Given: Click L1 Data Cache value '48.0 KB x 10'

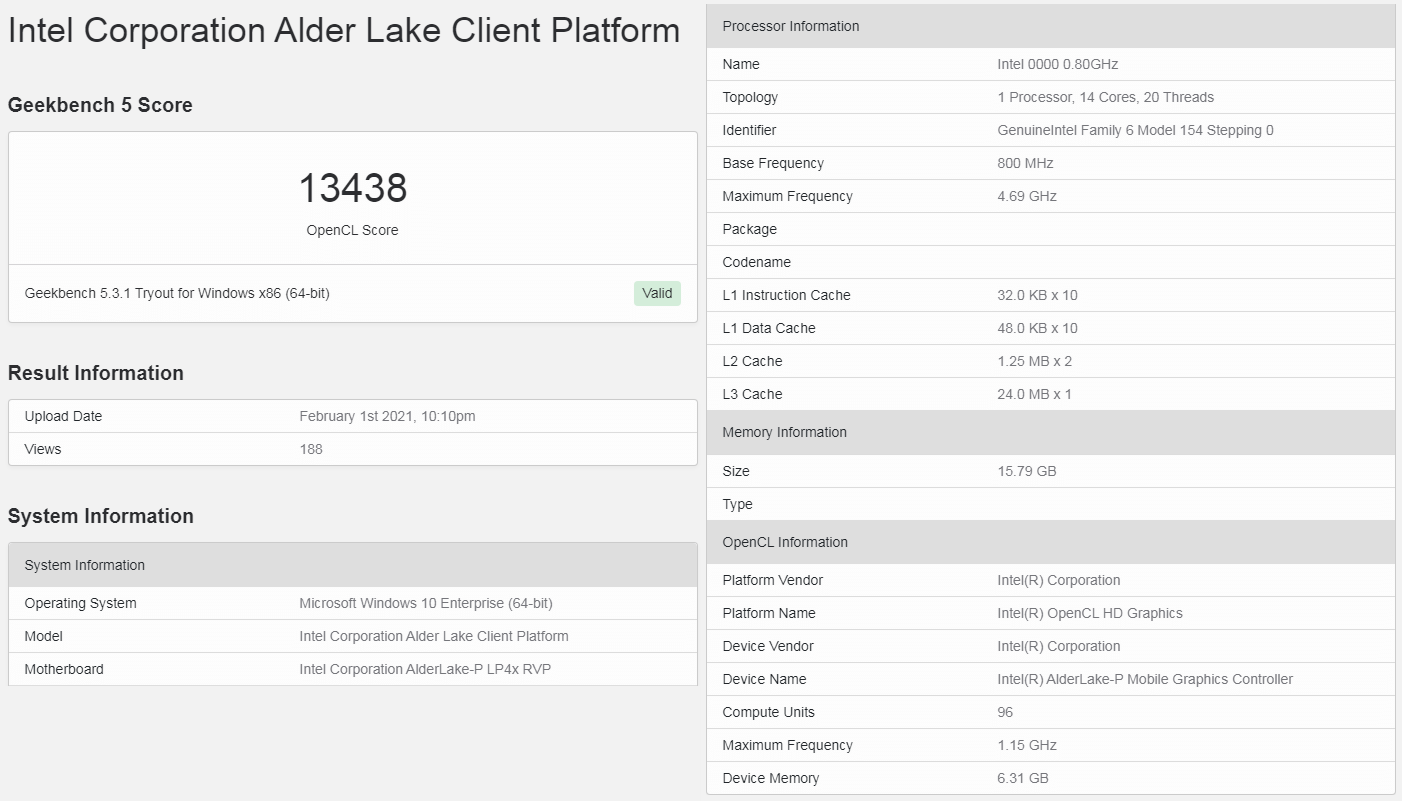Looking at the screenshot, I should 1037,328.
